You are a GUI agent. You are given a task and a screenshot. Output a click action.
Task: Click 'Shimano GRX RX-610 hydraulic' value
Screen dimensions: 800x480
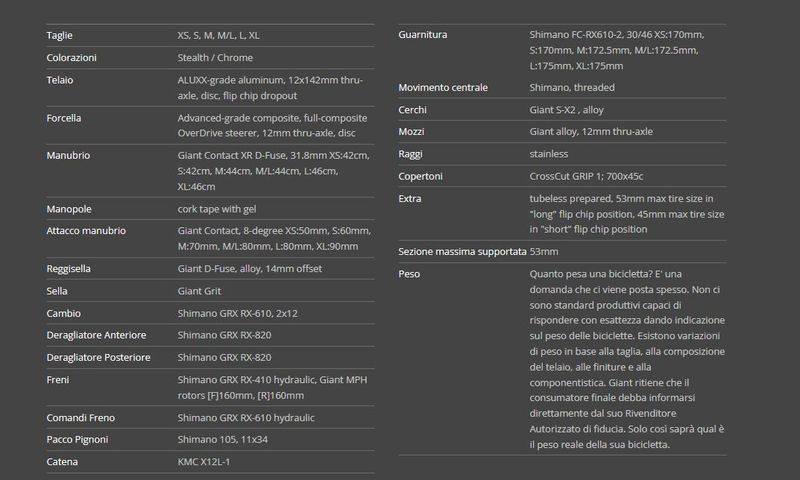[246, 418]
